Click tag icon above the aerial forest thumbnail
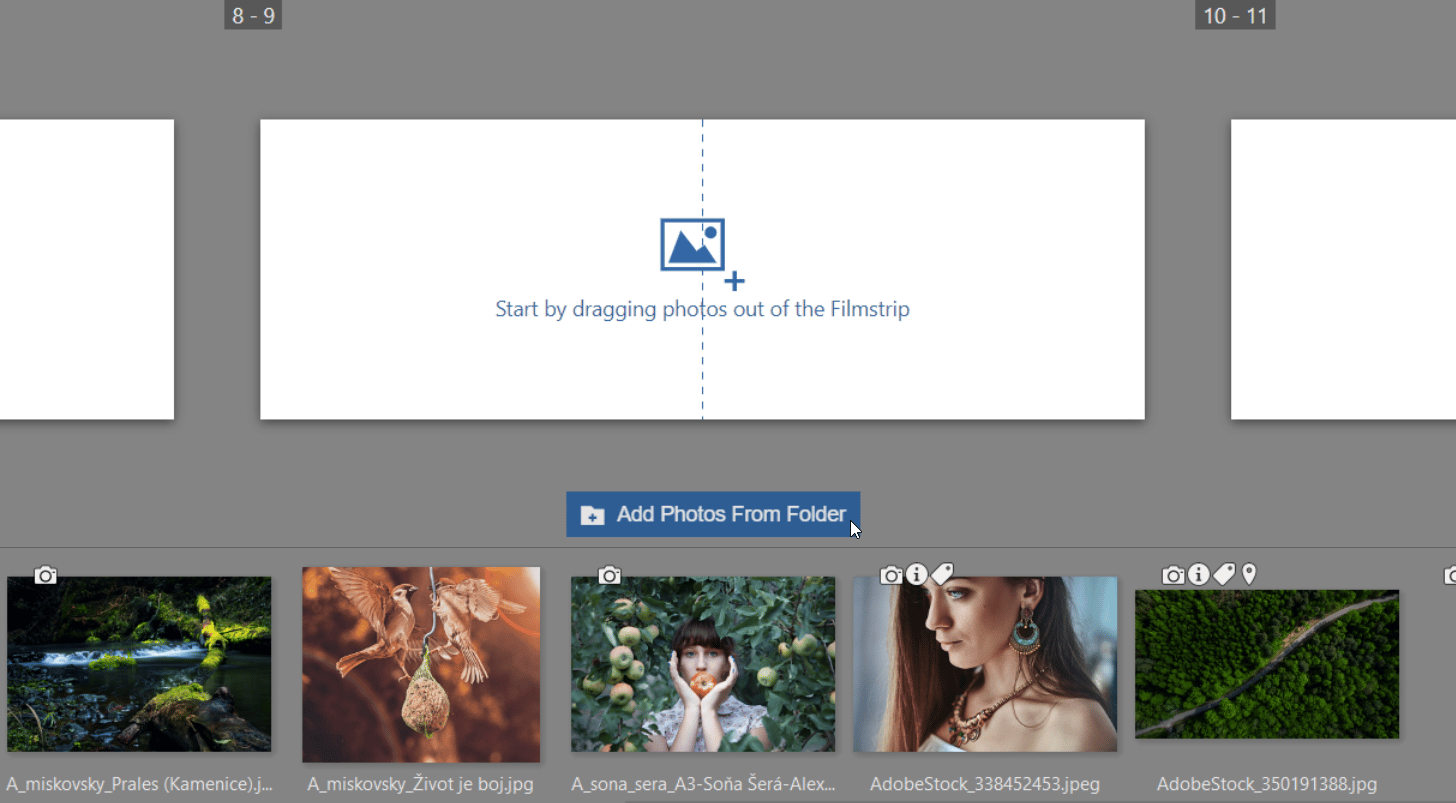This screenshot has height=803, width=1456. click(1224, 574)
